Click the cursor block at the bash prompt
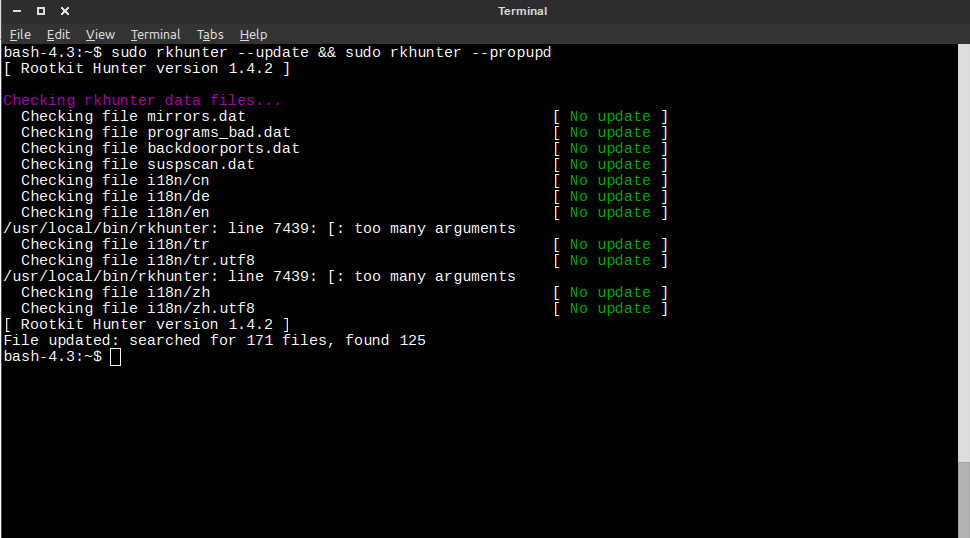The width and height of the screenshot is (970, 538). pos(115,357)
